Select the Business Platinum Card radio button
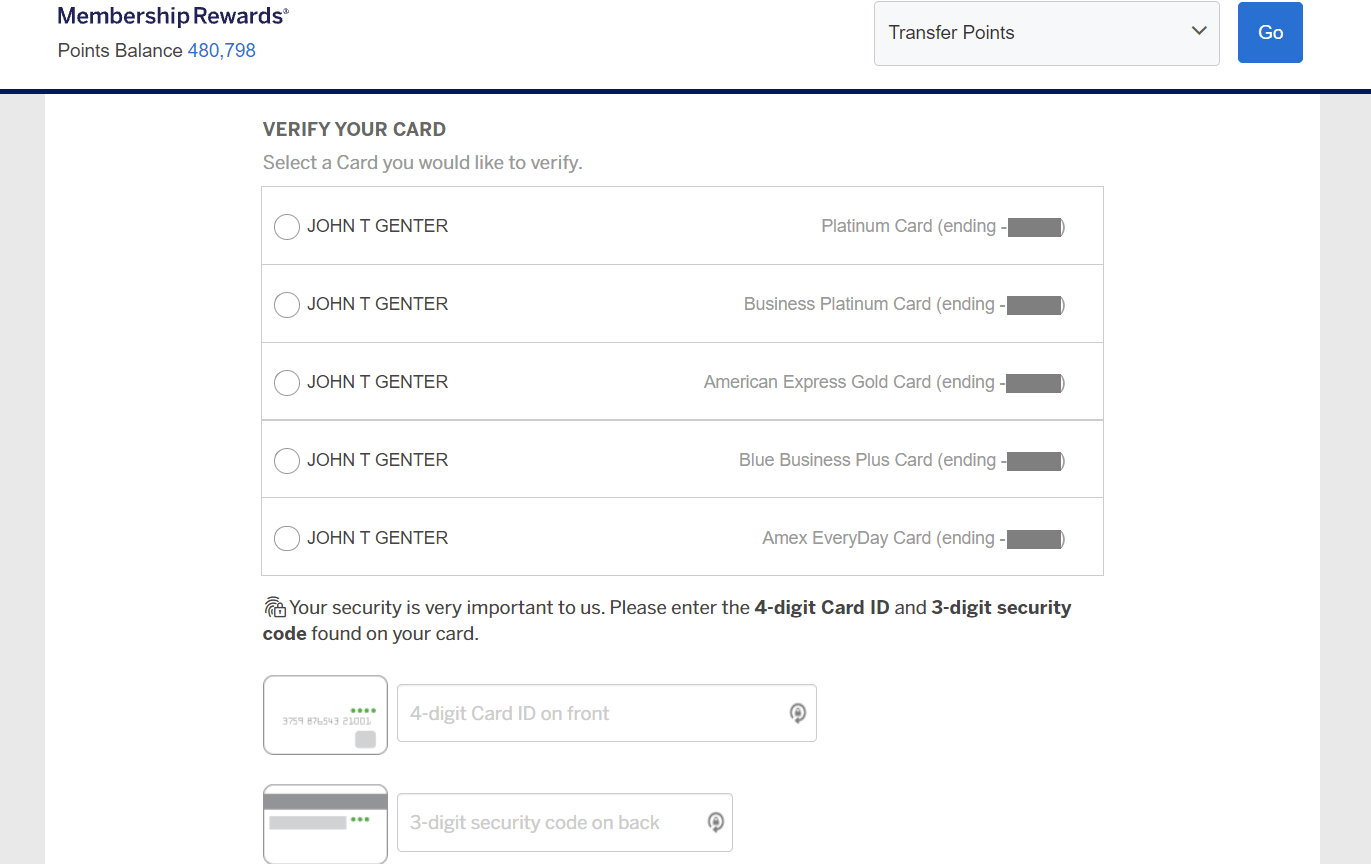 (x=287, y=305)
